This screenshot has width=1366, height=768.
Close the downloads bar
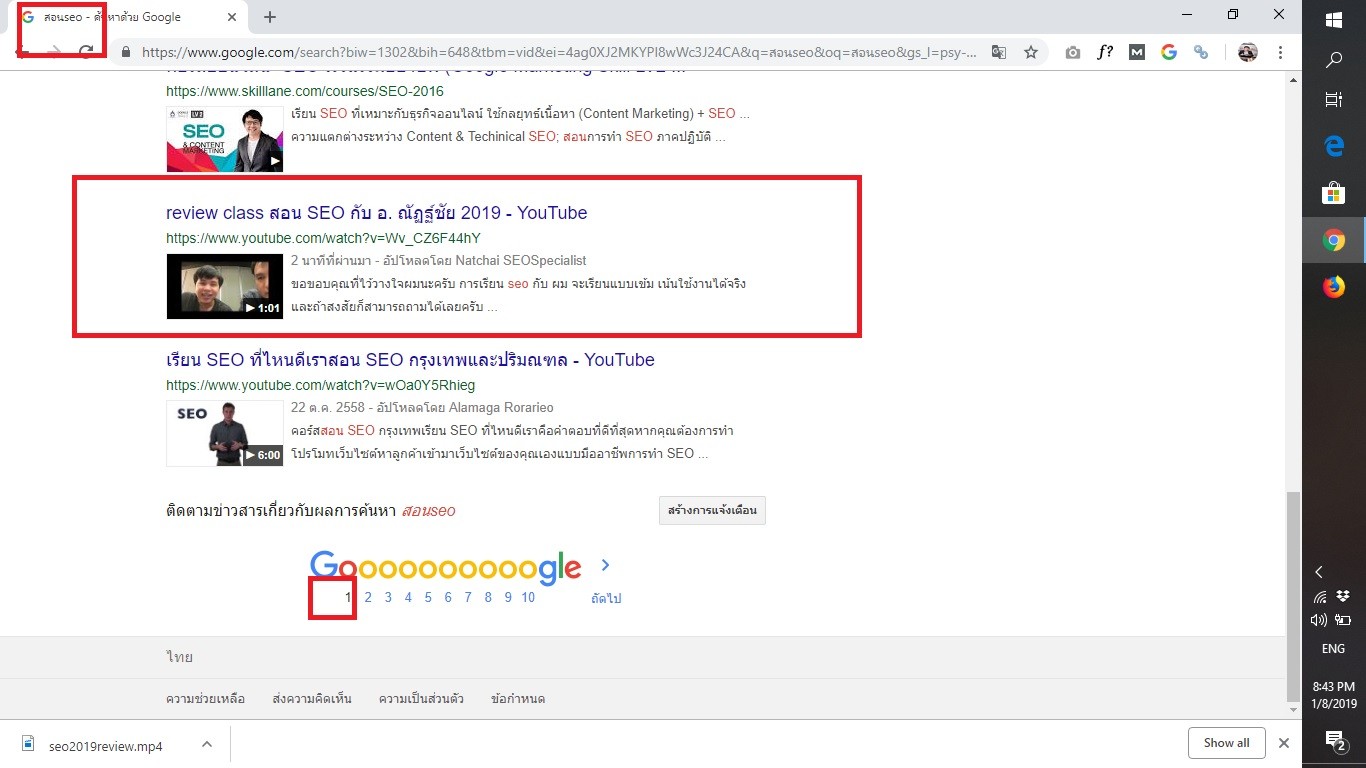(x=1284, y=743)
